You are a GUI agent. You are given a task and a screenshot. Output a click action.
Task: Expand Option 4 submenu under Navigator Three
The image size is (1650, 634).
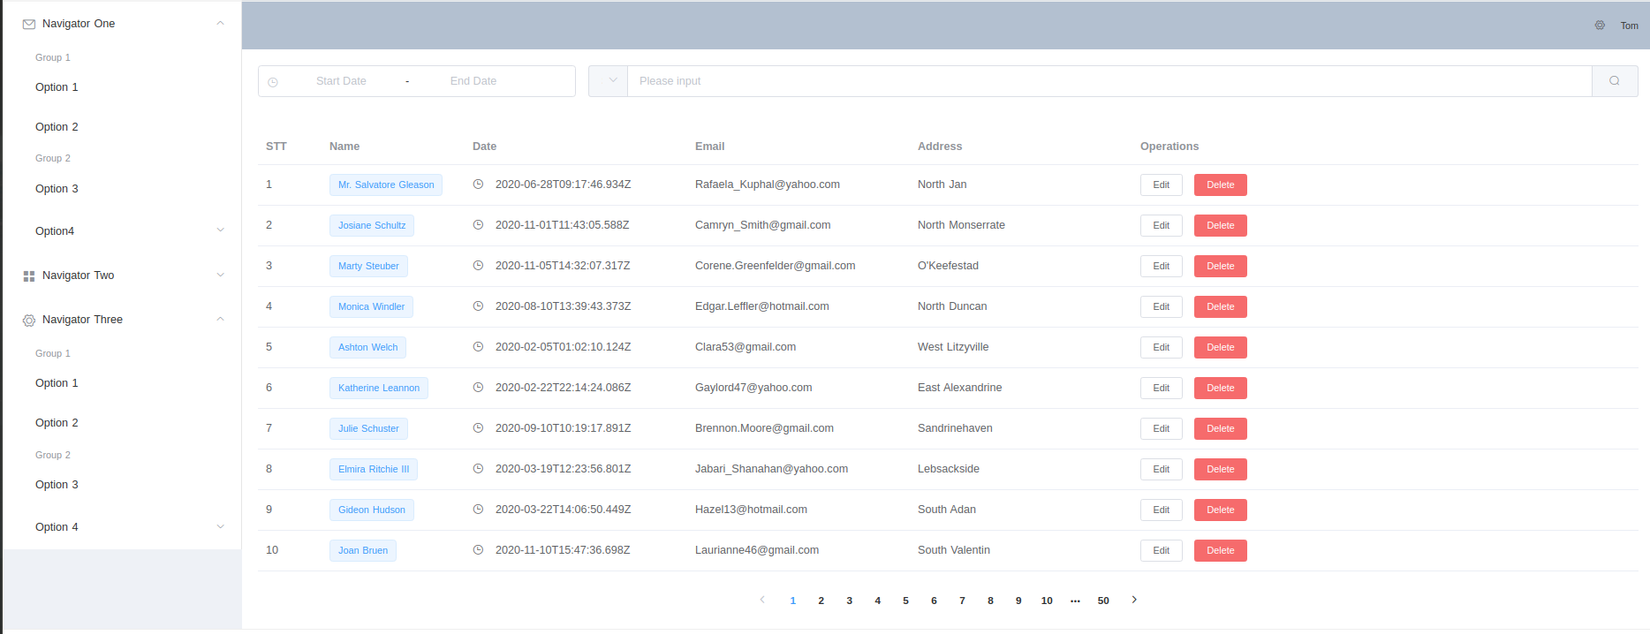(x=220, y=527)
